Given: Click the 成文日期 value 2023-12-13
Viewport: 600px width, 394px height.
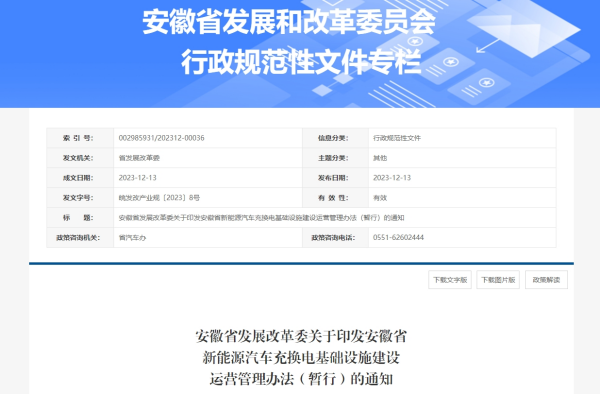Looking at the screenshot, I should point(137,178).
